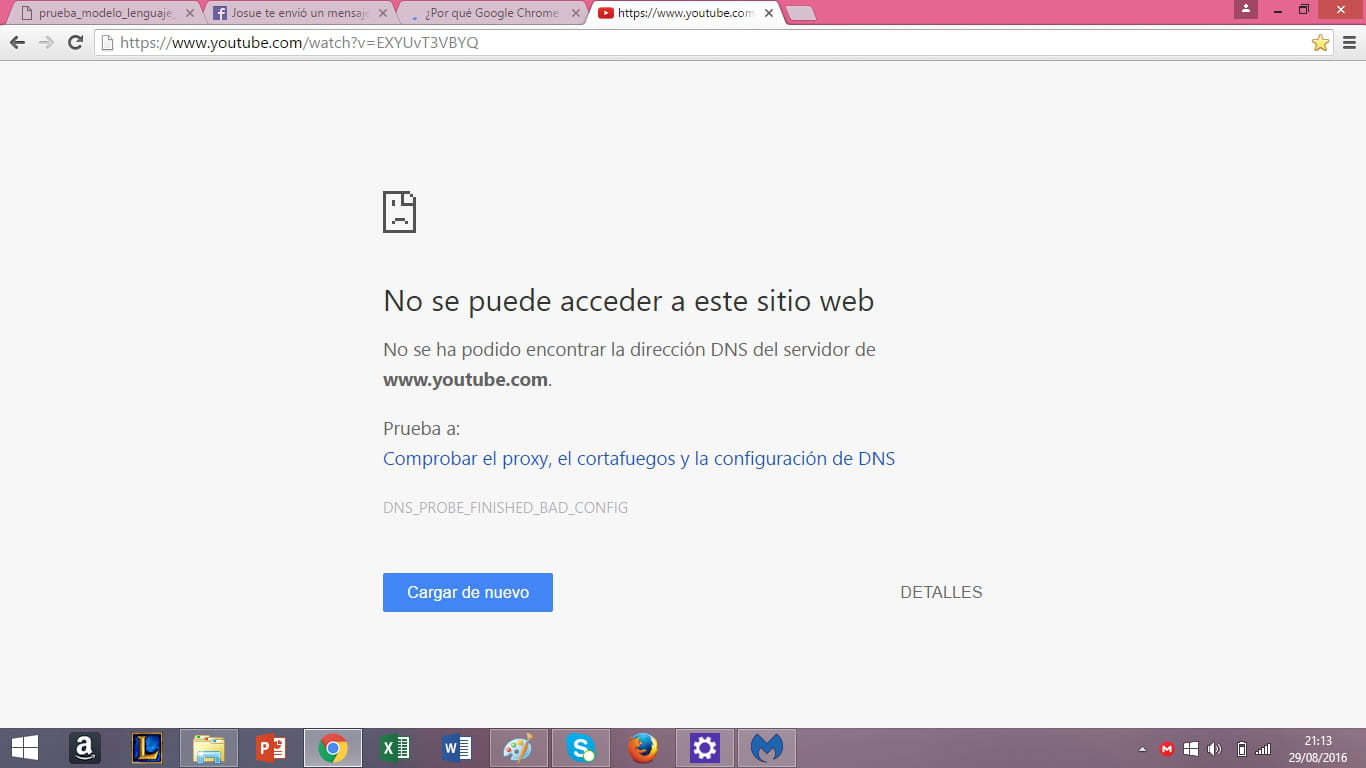Switch to PowerPoint in the taskbar
The width and height of the screenshot is (1366, 768).
pyautogui.click(x=271, y=748)
